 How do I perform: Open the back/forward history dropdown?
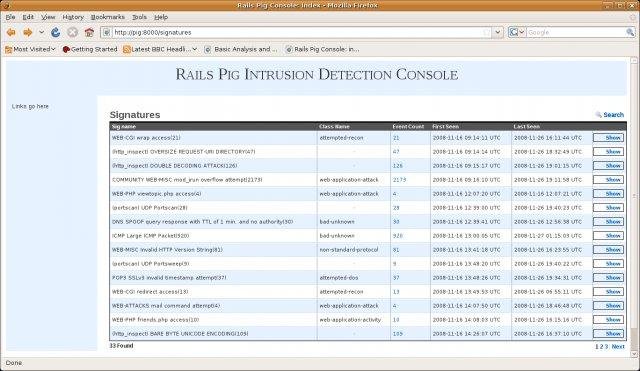tap(41, 32)
